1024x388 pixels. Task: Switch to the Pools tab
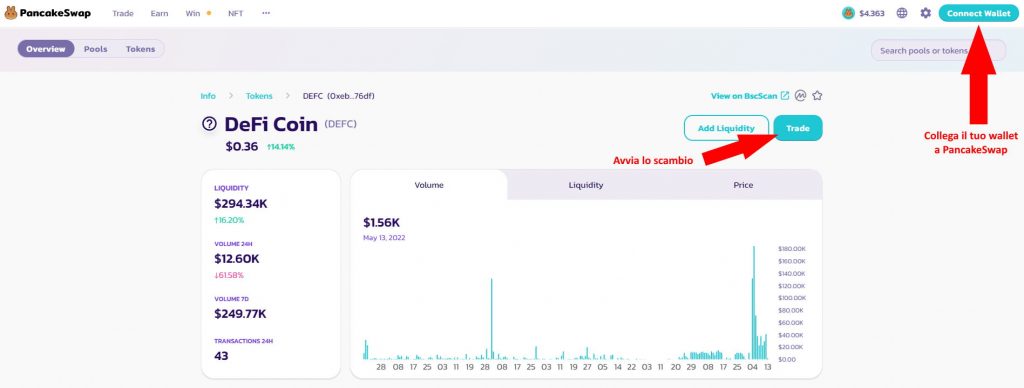pos(95,49)
